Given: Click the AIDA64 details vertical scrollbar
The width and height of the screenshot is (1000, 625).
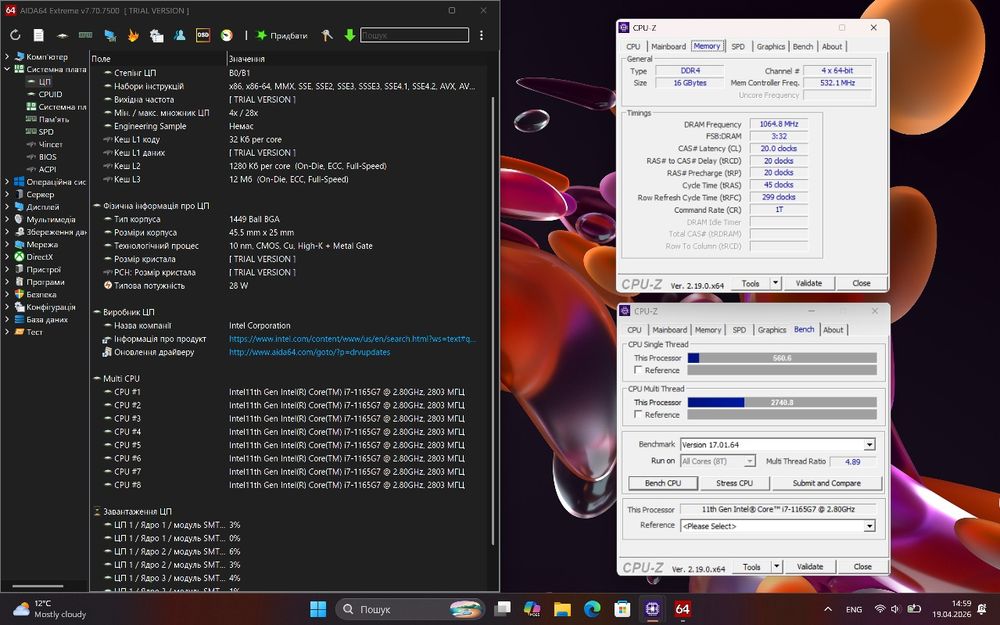Looking at the screenshot, I should [x=493, y=319].
